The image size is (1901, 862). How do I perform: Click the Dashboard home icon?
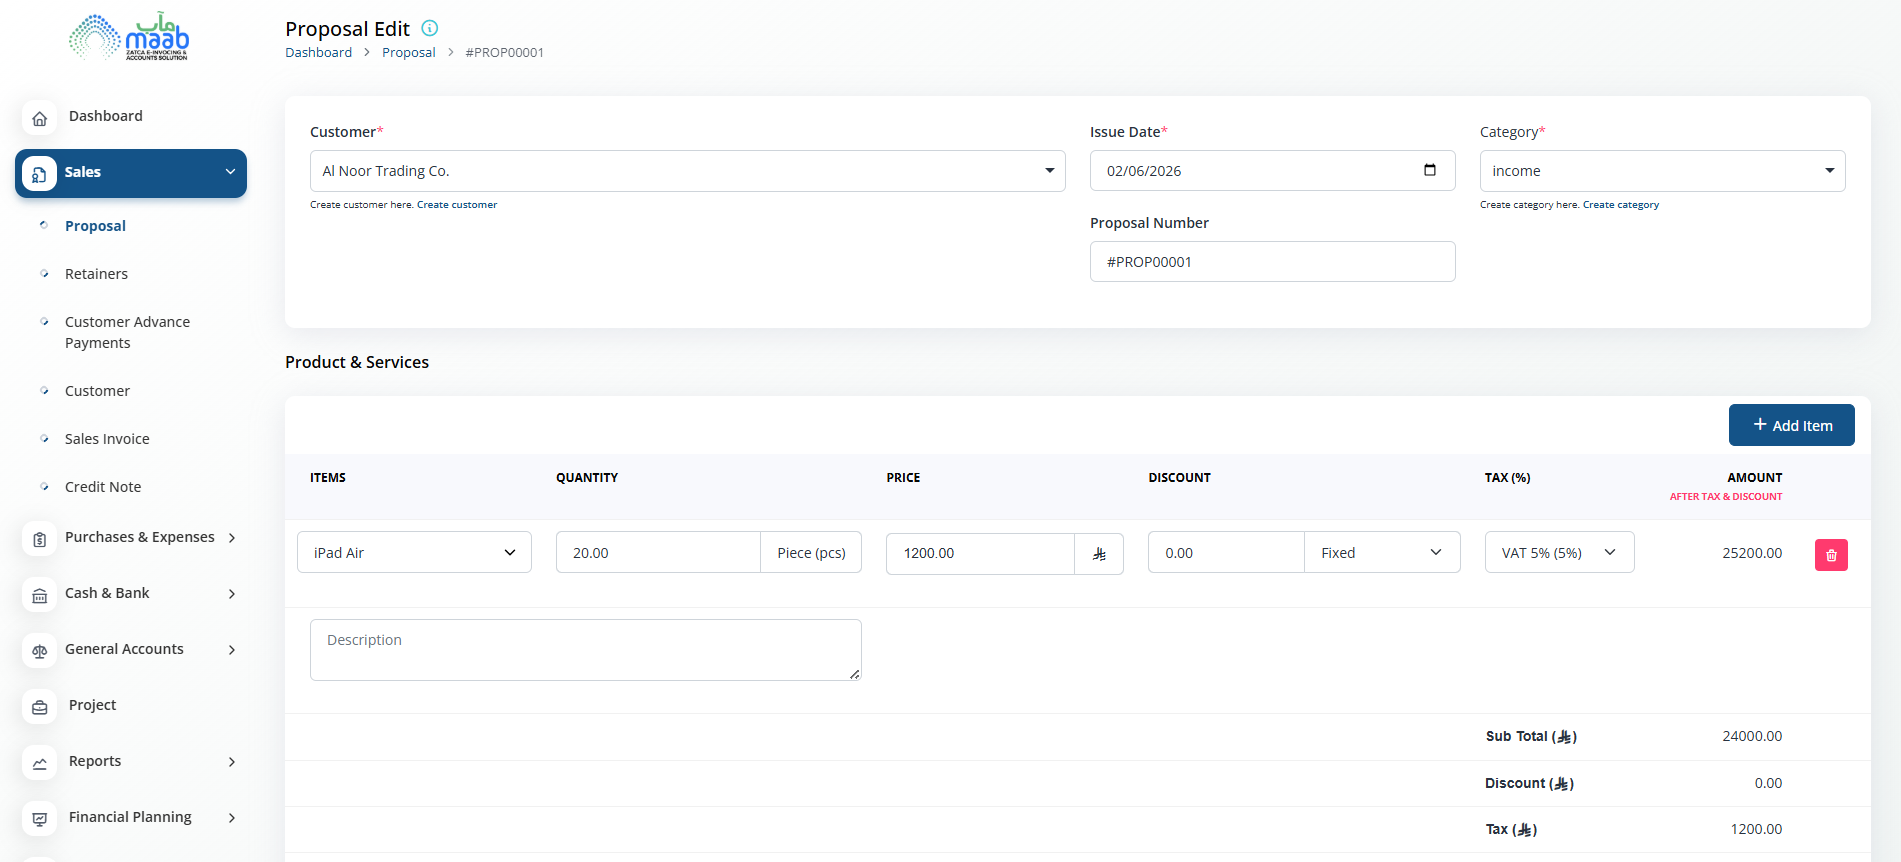tap(40, 118)
